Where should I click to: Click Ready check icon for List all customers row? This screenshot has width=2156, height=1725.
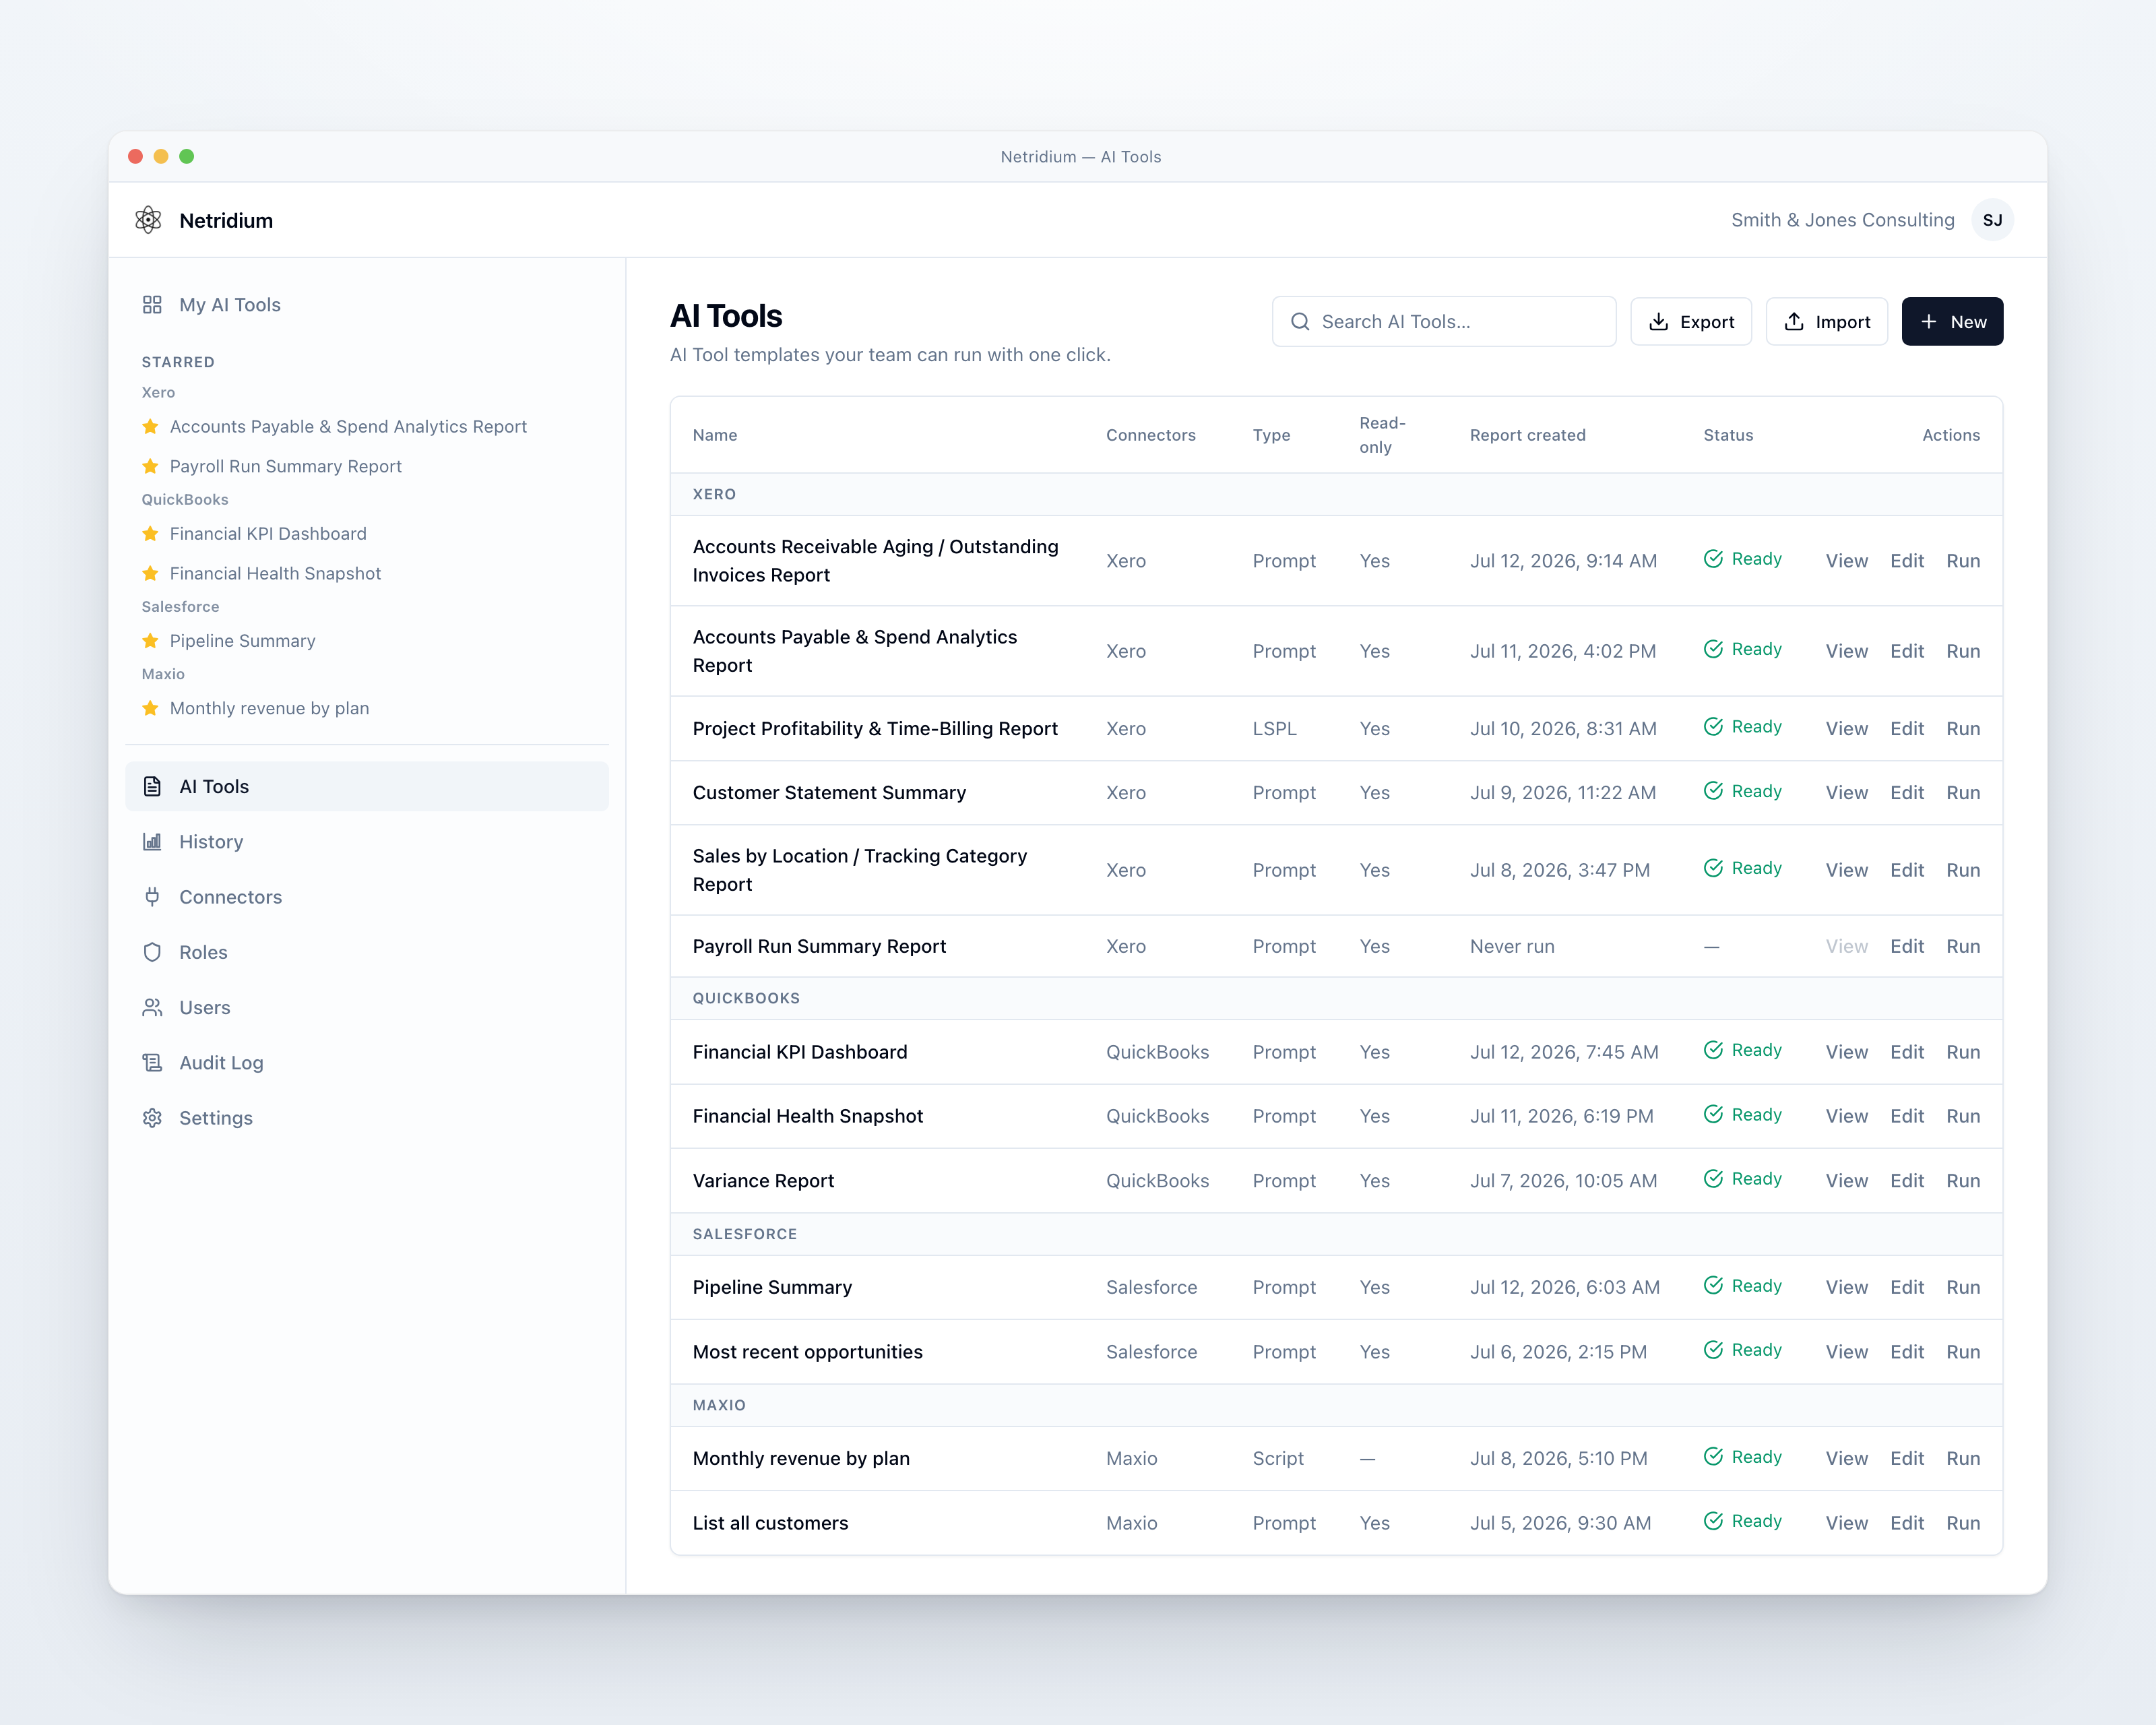coord(1713,1521)
